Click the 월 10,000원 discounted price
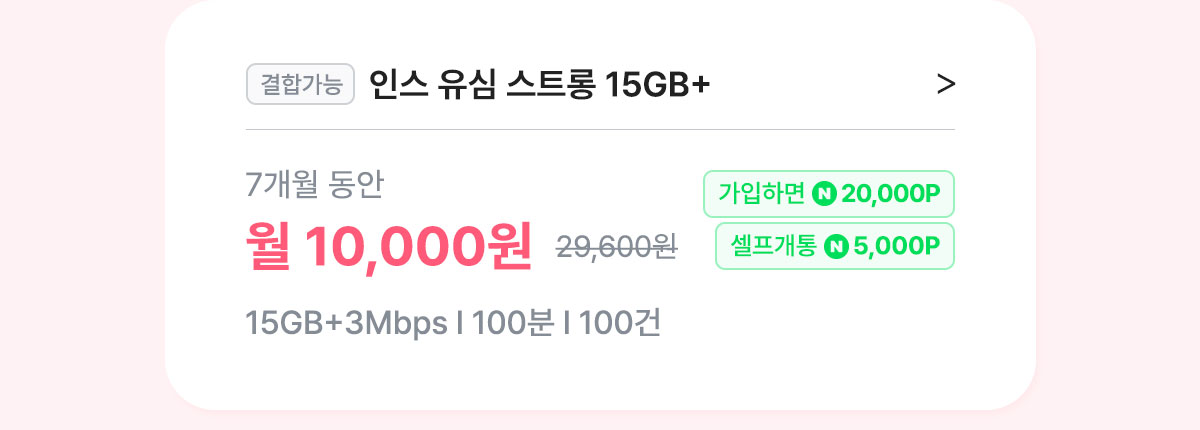Viewport: 1200px width, 430px height. (x=389, y=246)
